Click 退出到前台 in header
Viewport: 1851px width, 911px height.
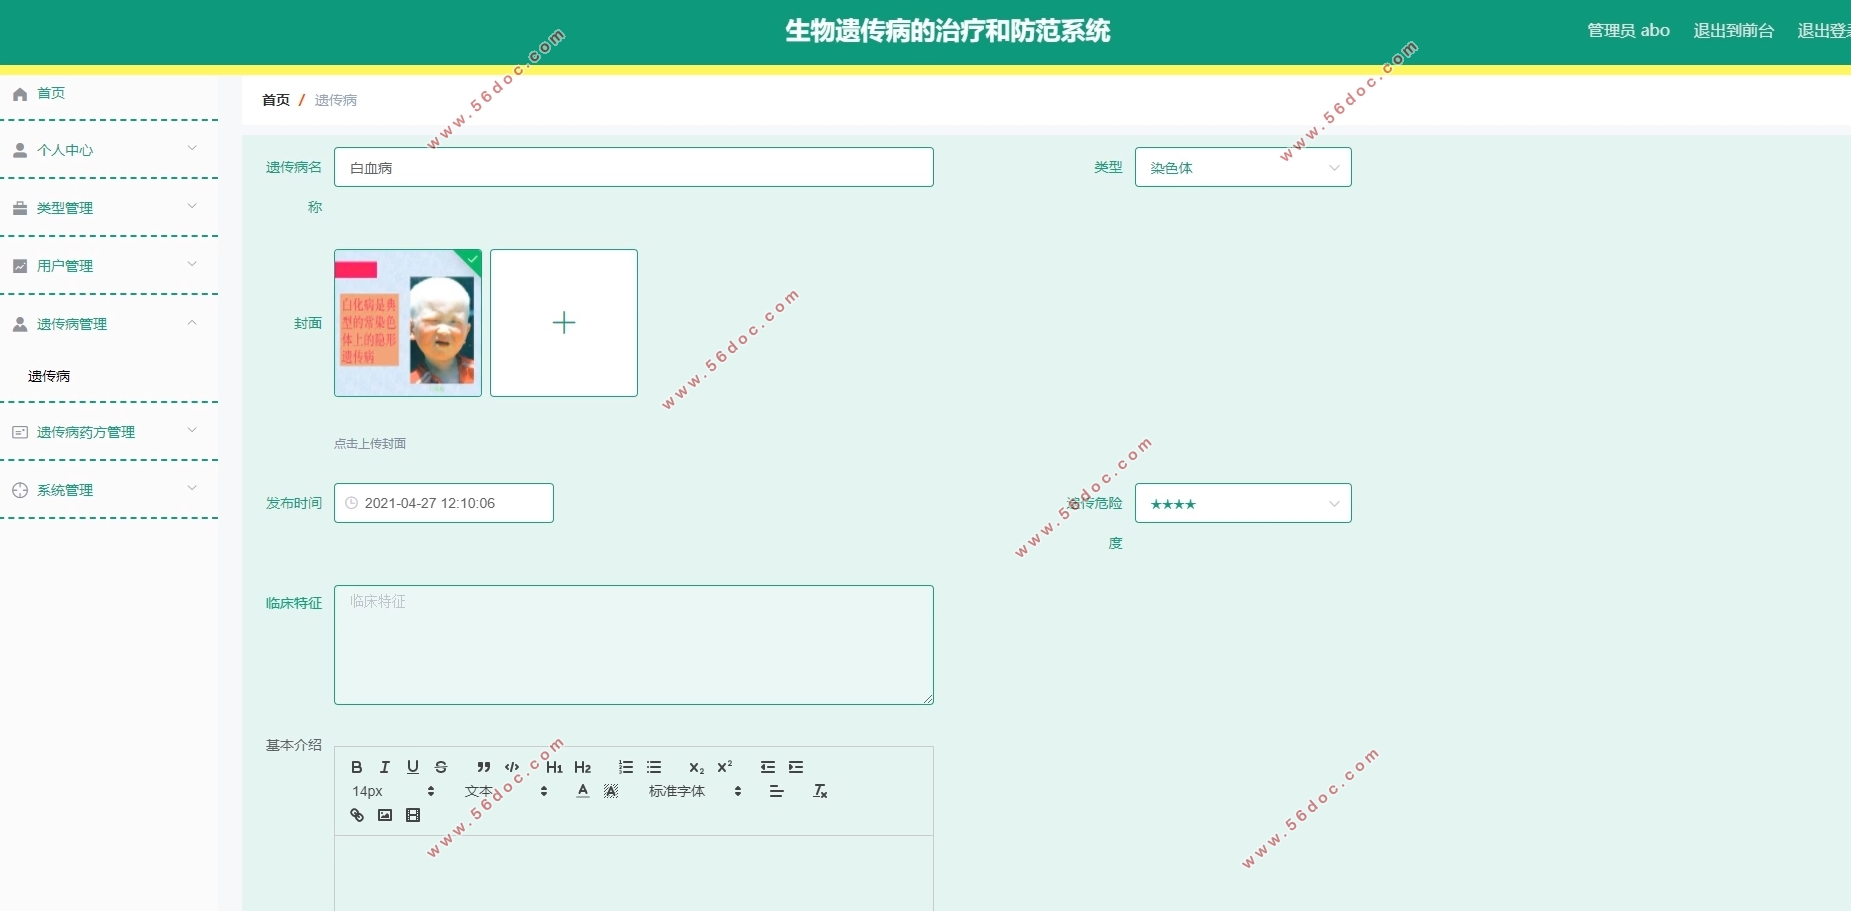(x=1734, y=31)
